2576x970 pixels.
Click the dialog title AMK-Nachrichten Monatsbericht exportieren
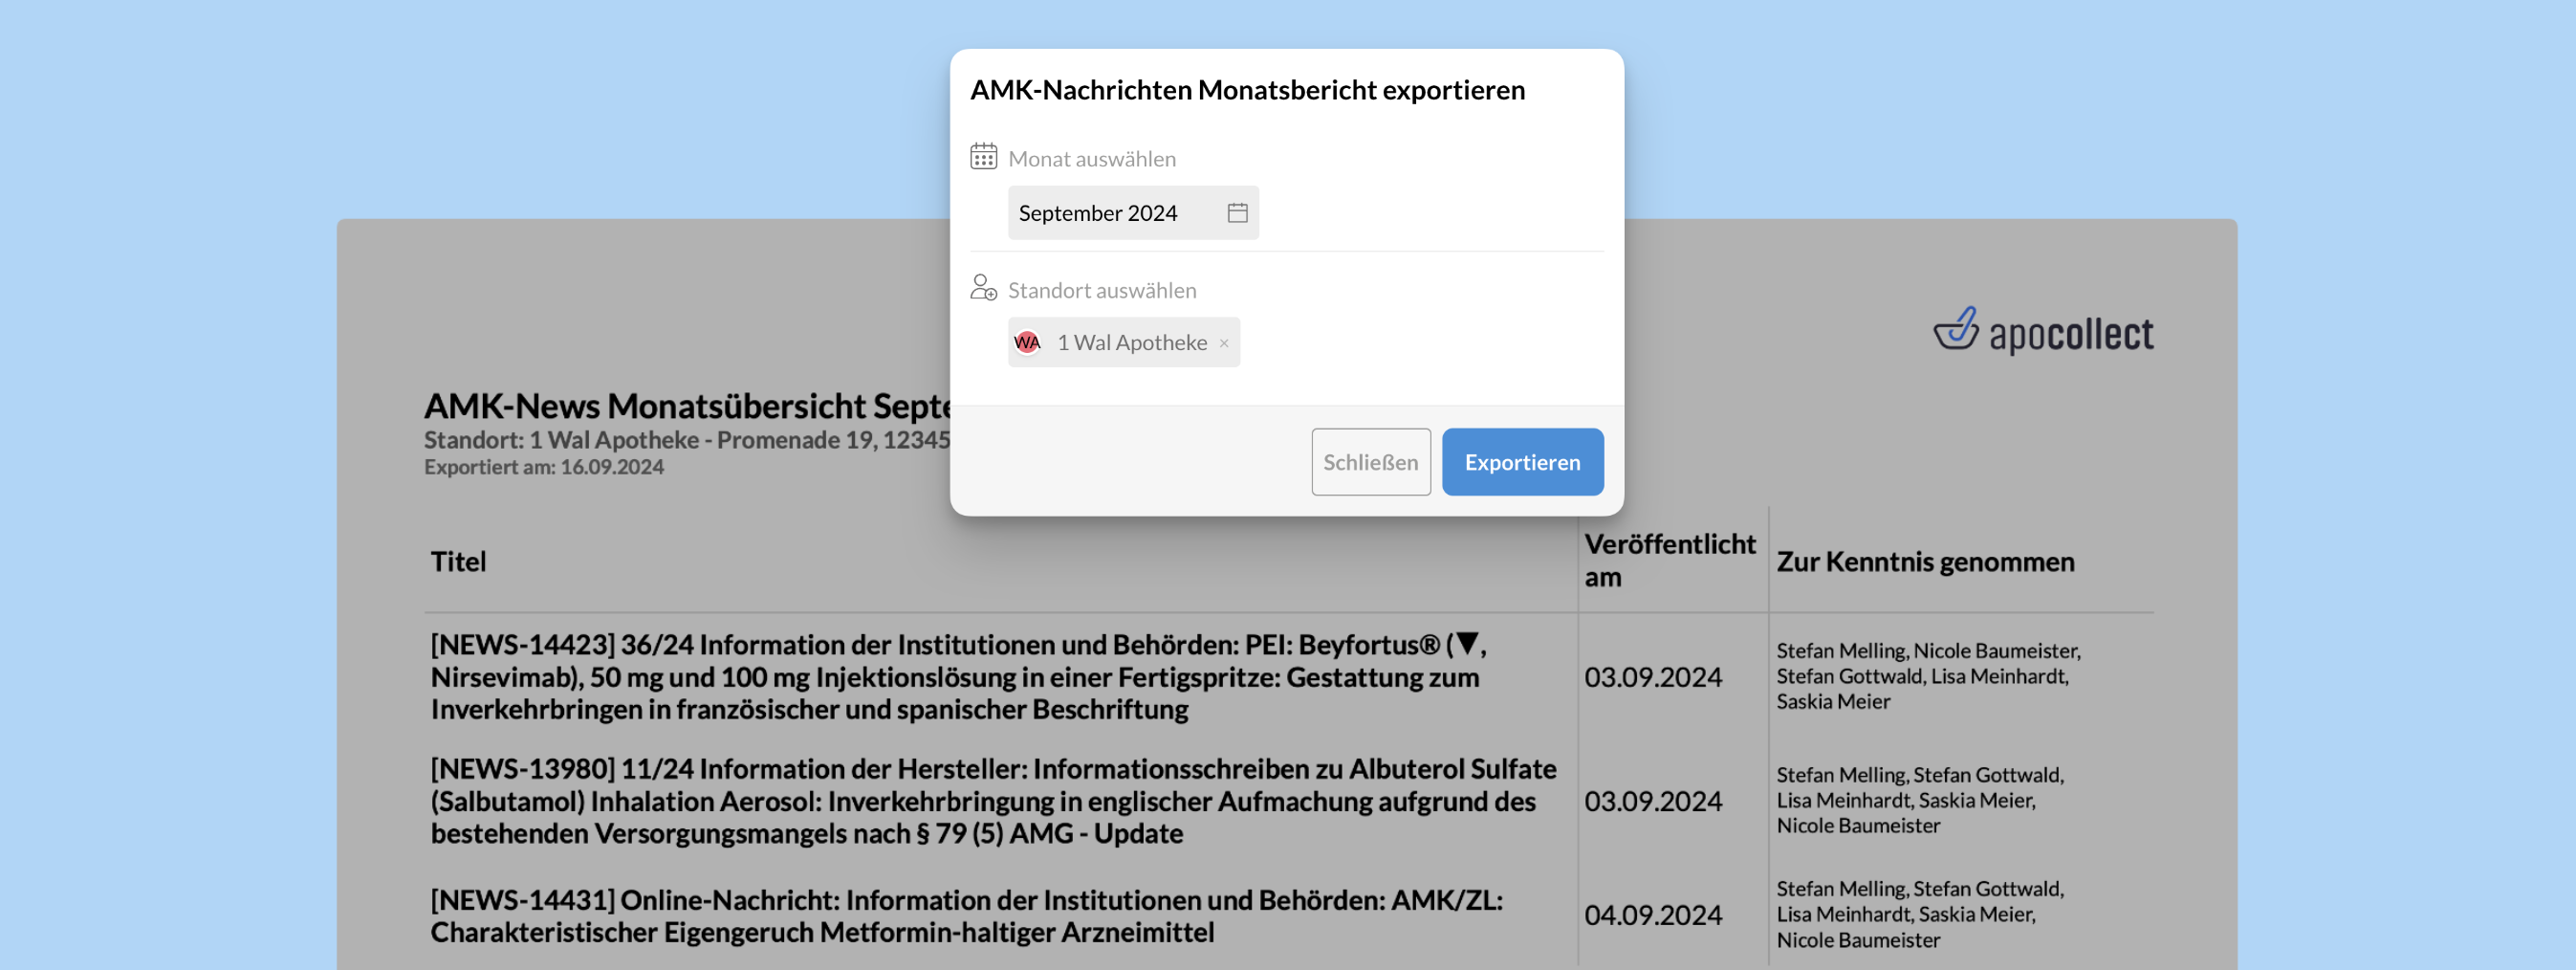[x=1247, y=90]
